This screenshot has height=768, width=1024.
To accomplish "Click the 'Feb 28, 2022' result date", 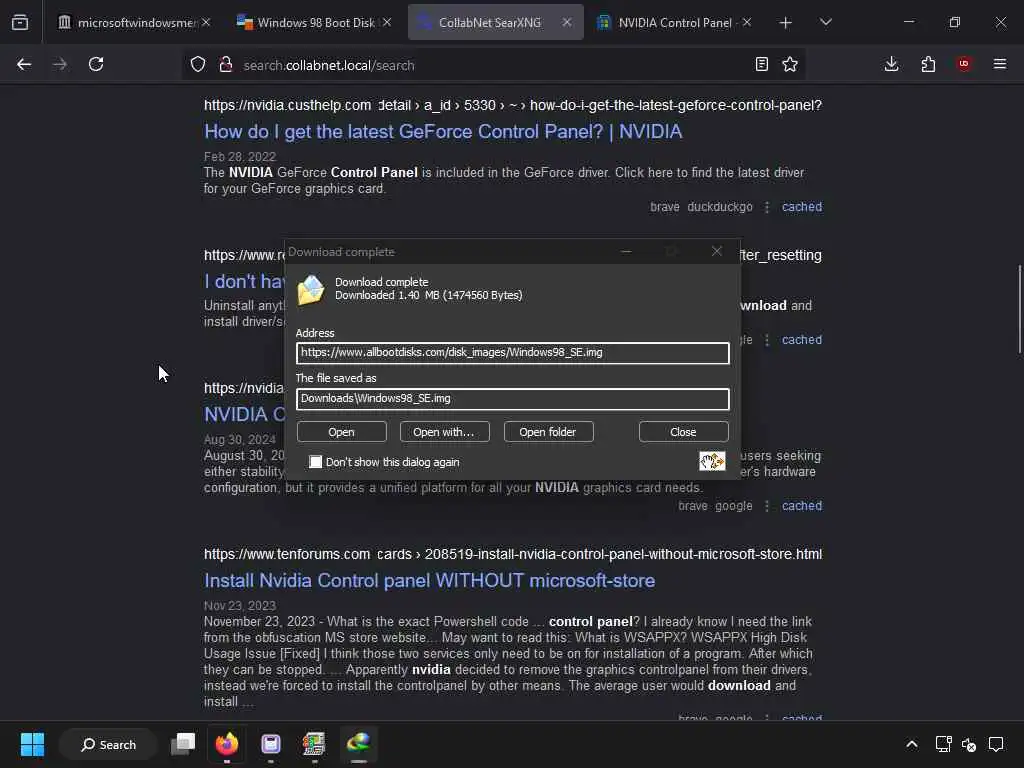I will (240, 157).
